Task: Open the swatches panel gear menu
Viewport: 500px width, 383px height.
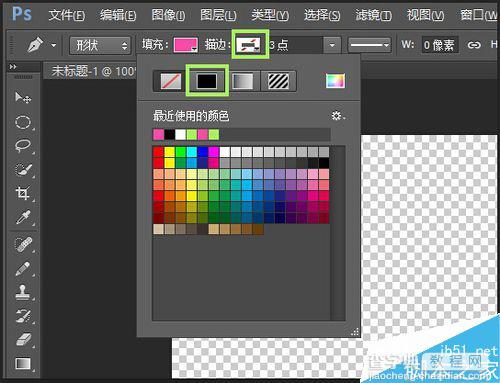Action: [x=337, y=116]
